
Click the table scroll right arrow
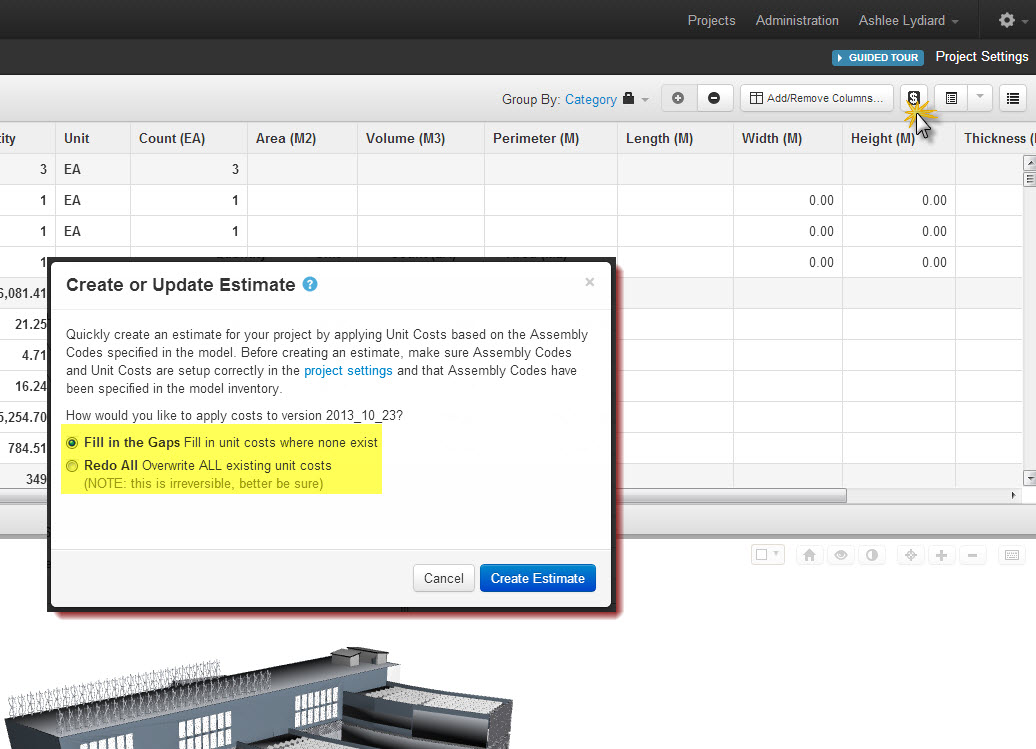[1013, 495]
